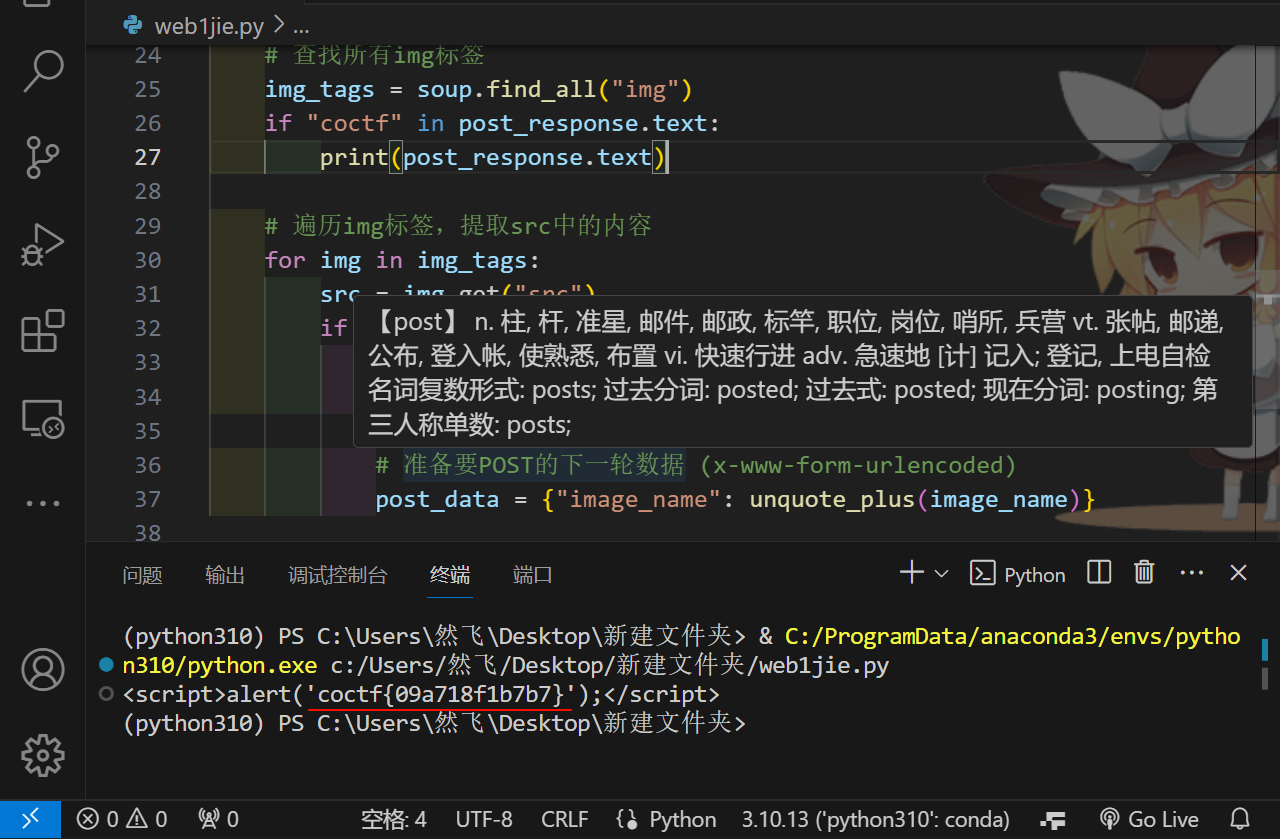The height and width of the screenshot is (839, 1280).
Task: Open the Remote Explorer view
Action: point(42,418)
